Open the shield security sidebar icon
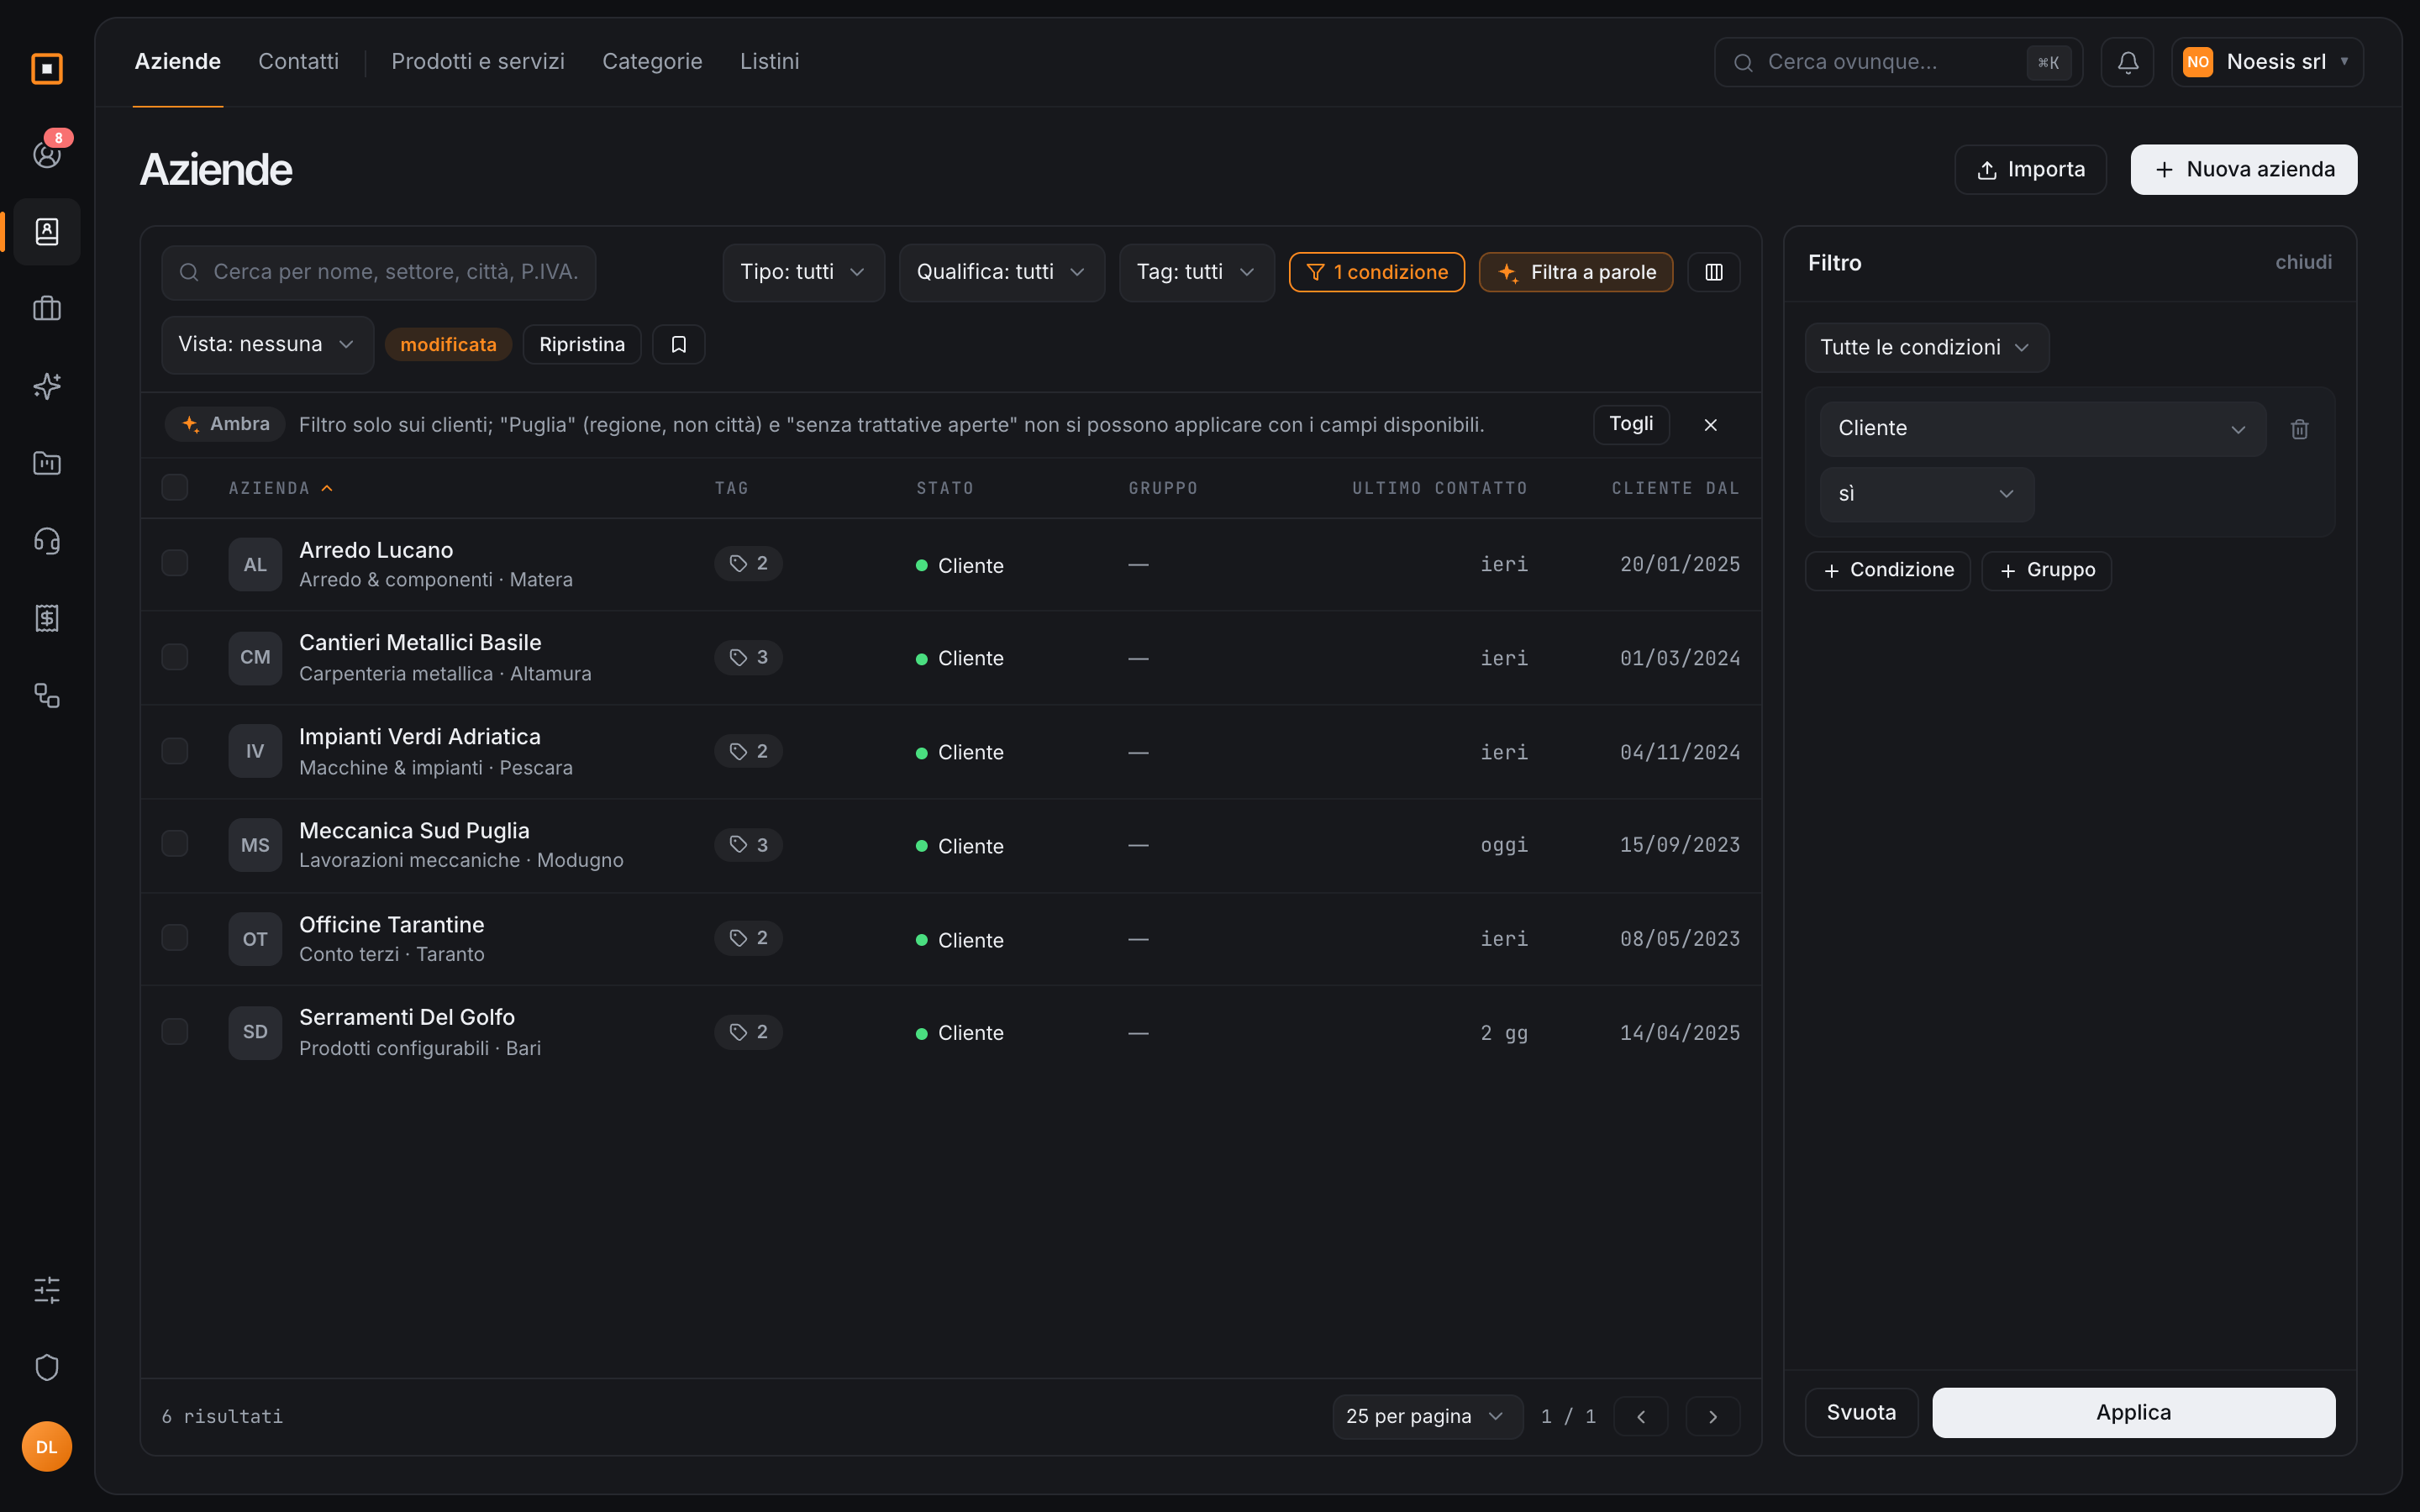This screenshot has height=1512, width=2420. click(47, 1367)
